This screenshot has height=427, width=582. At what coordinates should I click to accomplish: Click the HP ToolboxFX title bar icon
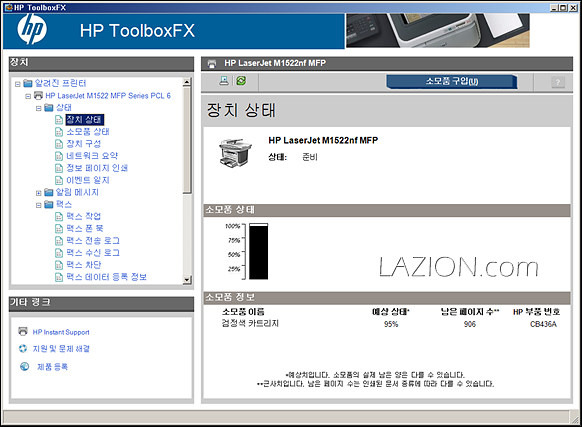tap(8, 7)
